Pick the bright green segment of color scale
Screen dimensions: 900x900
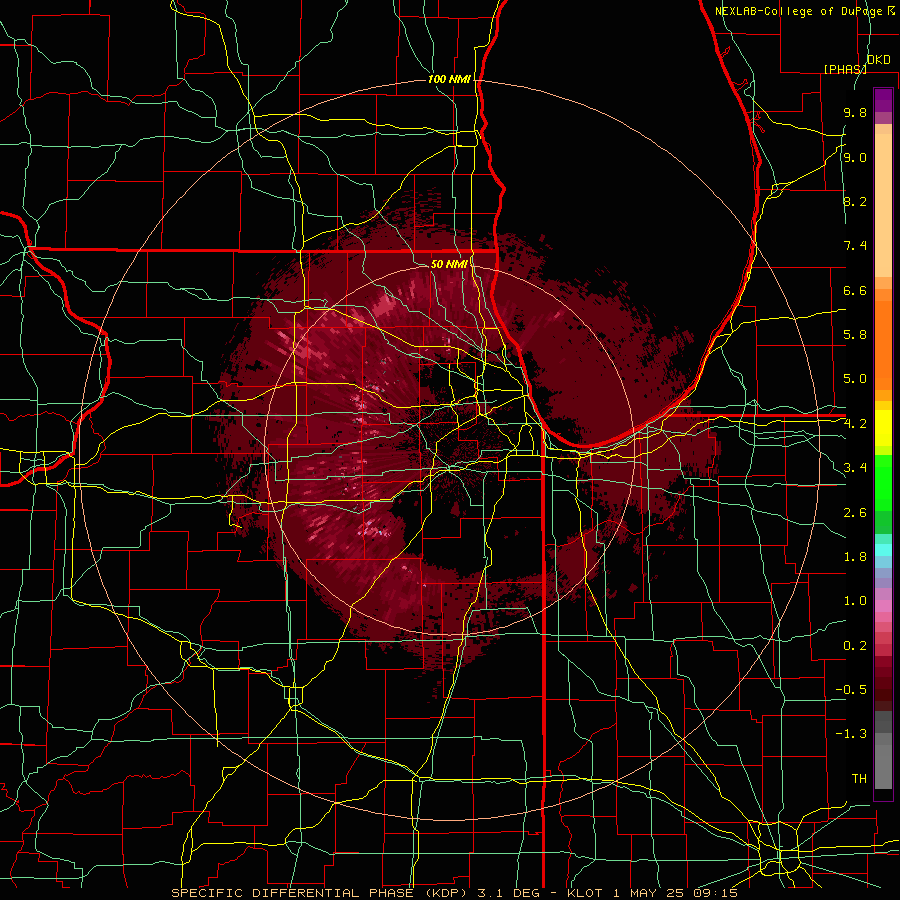point(883,485)
